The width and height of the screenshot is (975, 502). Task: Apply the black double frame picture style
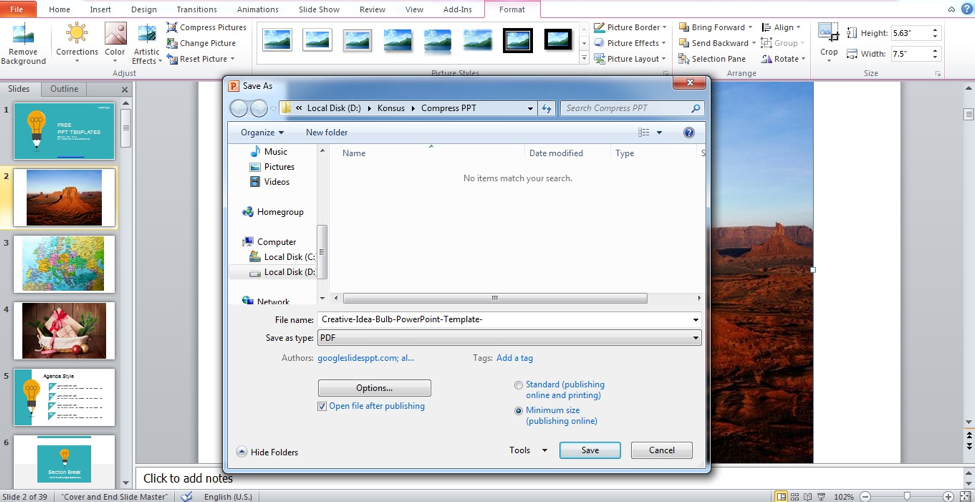(518, 40)
